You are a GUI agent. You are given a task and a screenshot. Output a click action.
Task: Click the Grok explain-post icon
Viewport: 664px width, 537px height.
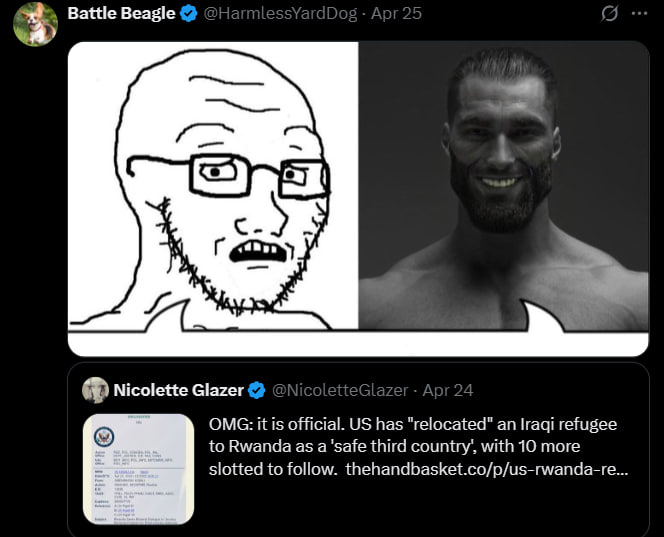click(x=609, y=14)
